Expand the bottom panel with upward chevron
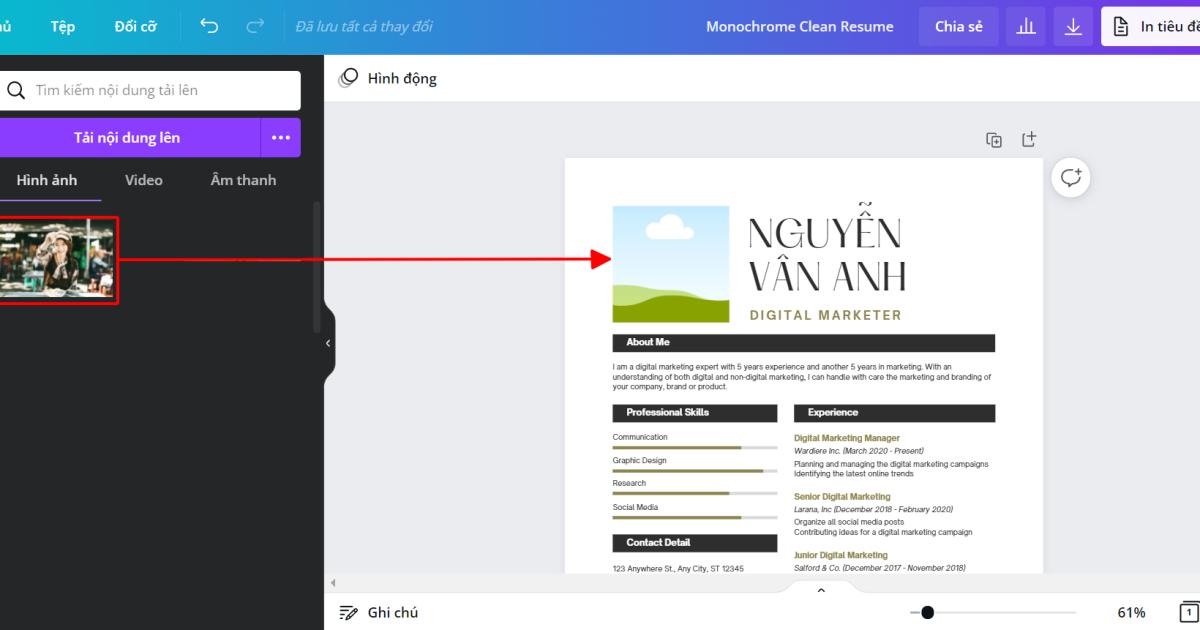Screen dimensions: 1200x630 (820, 589)
